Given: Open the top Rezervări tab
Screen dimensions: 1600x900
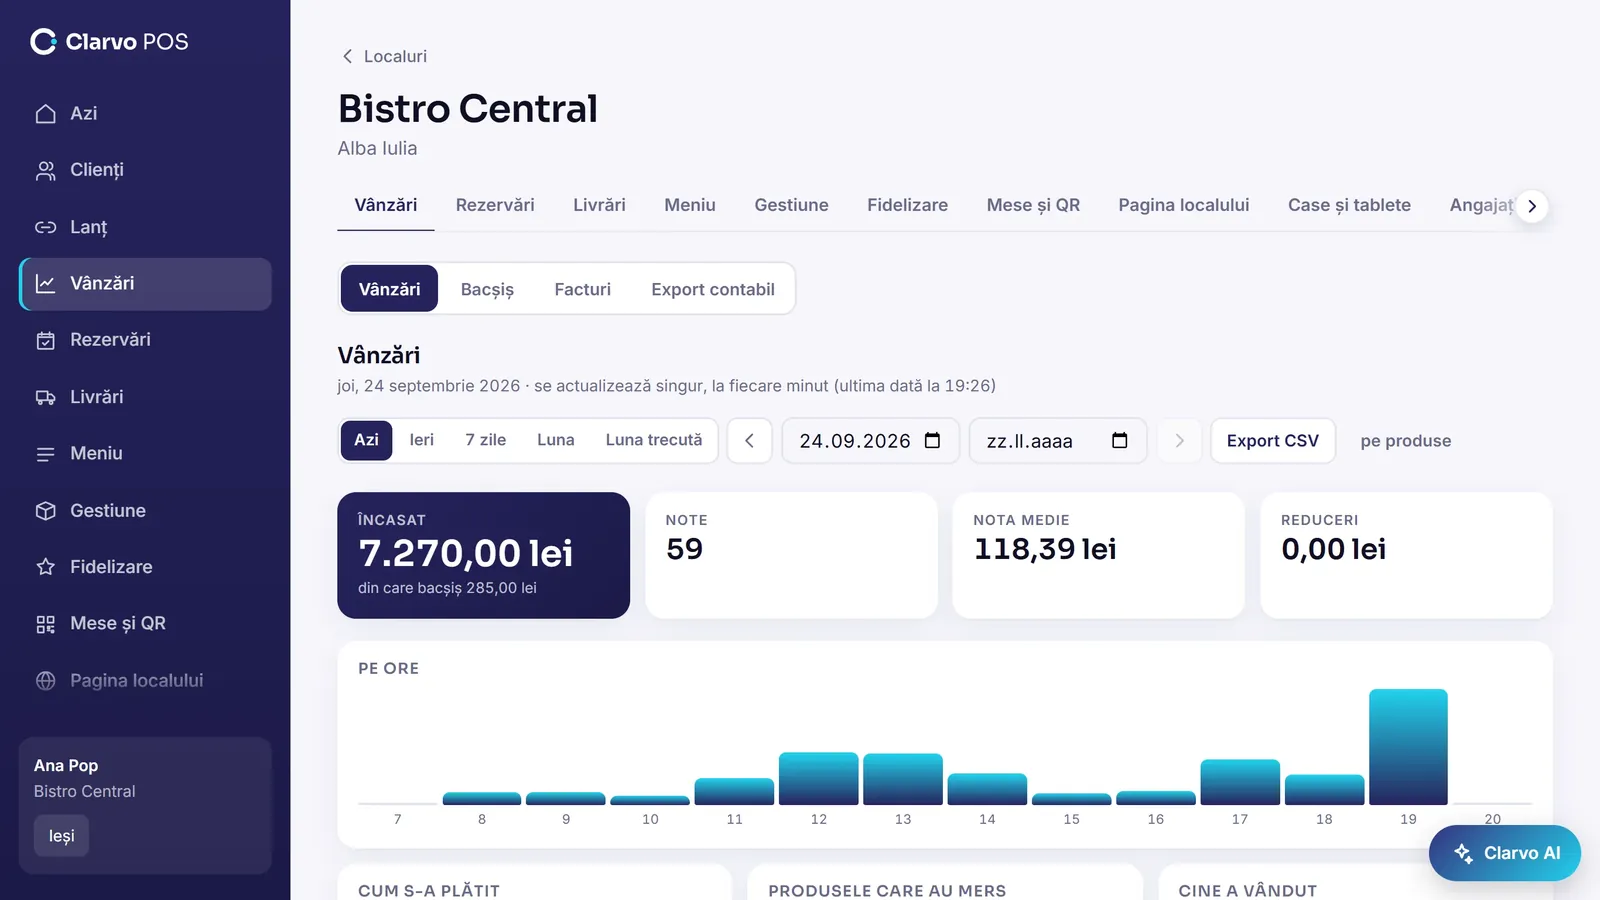Looking at the screenshot, I should point(495,205).
